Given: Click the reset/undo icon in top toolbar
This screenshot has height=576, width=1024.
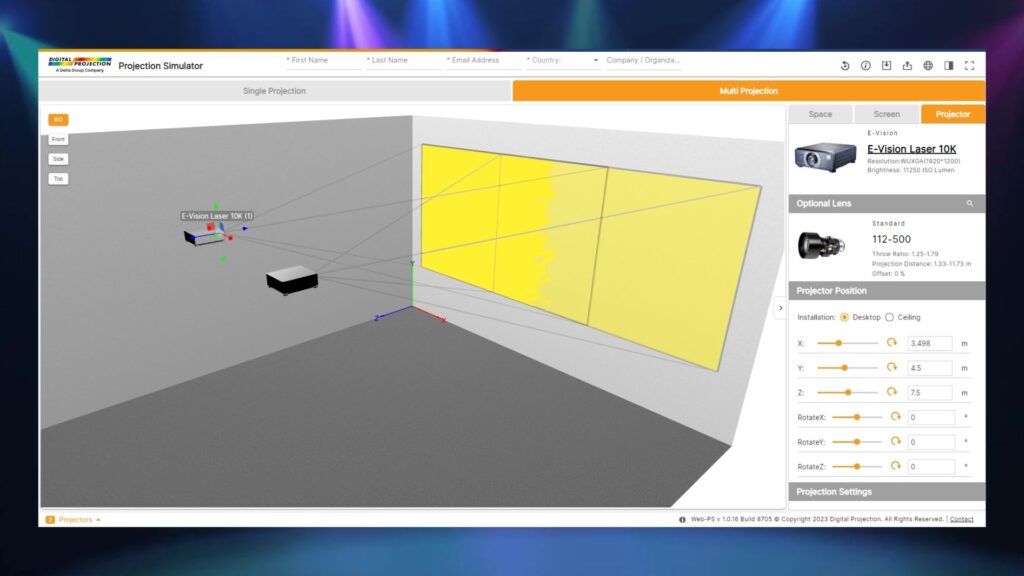Looking at the screenshot, I should 845,66.
